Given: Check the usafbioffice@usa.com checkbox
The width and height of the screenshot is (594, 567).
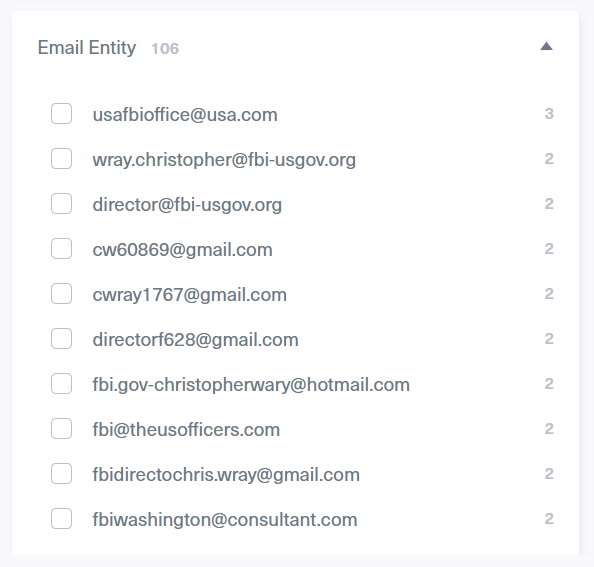Looking at the screenshot, I should tap(61, 114).
